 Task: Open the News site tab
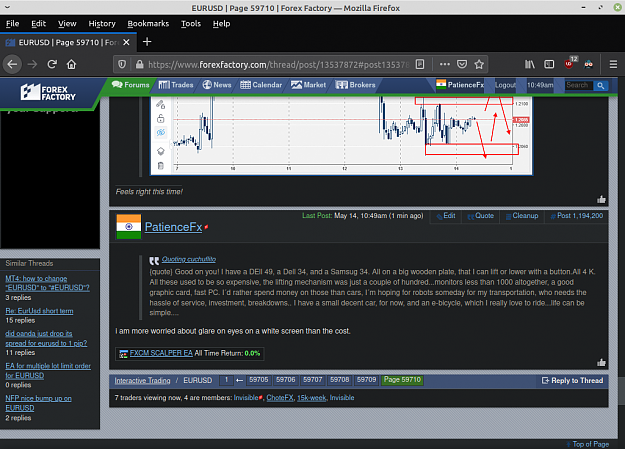pos(217,85)
